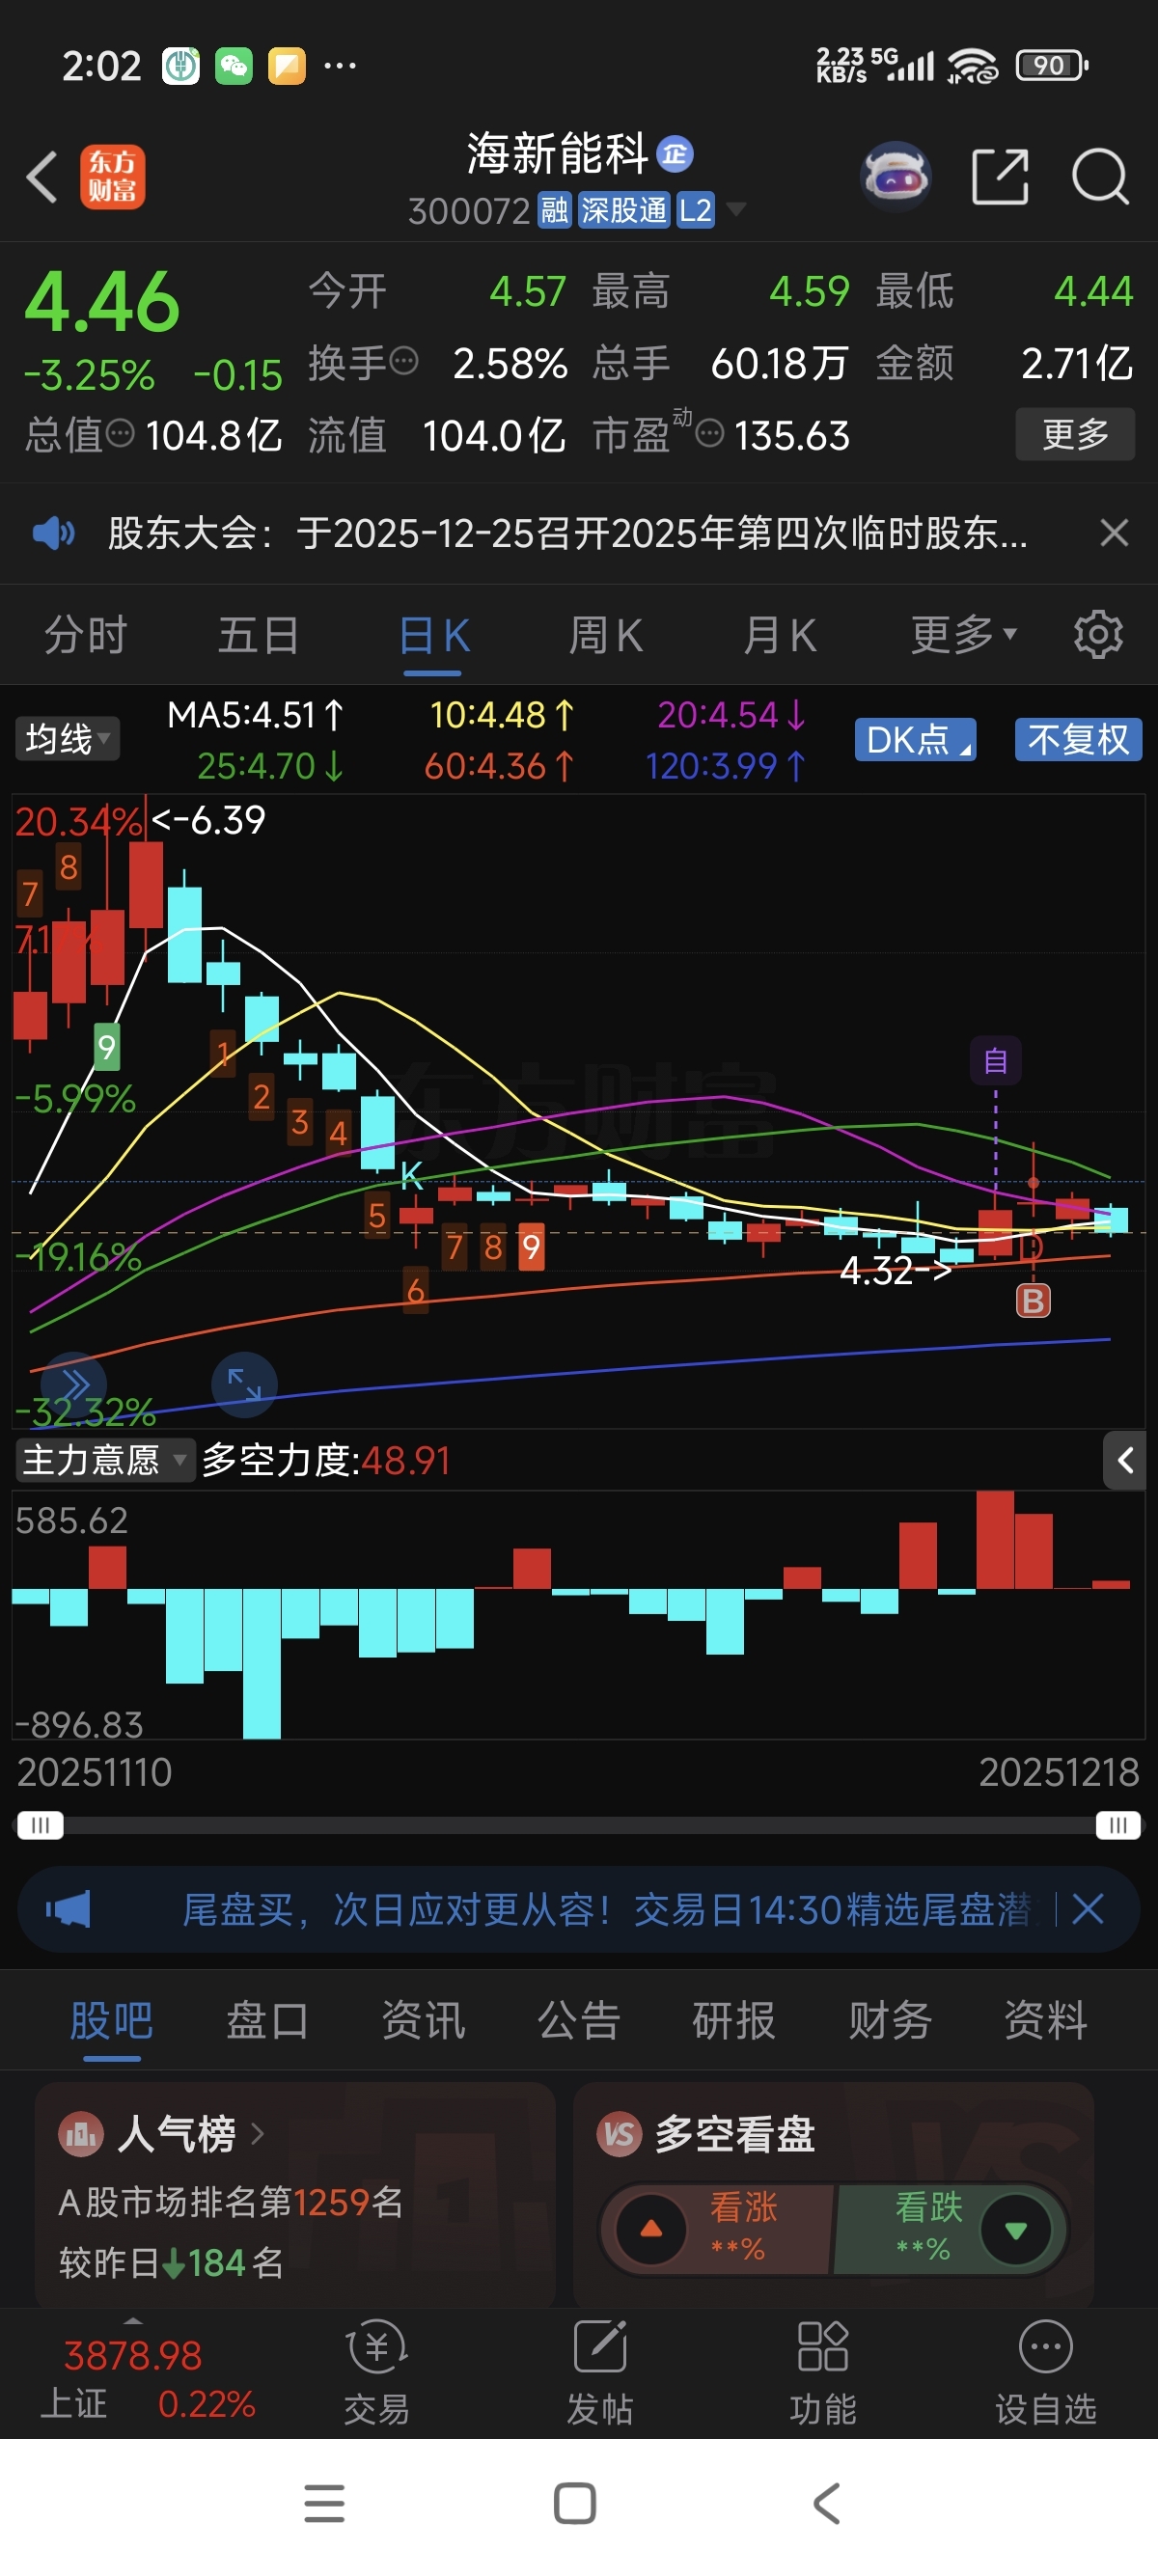Viewport: 1158px width, 2576px height.
Task: Collapse the indicator side panel arrow
Action: [x=1125, y=1460]
